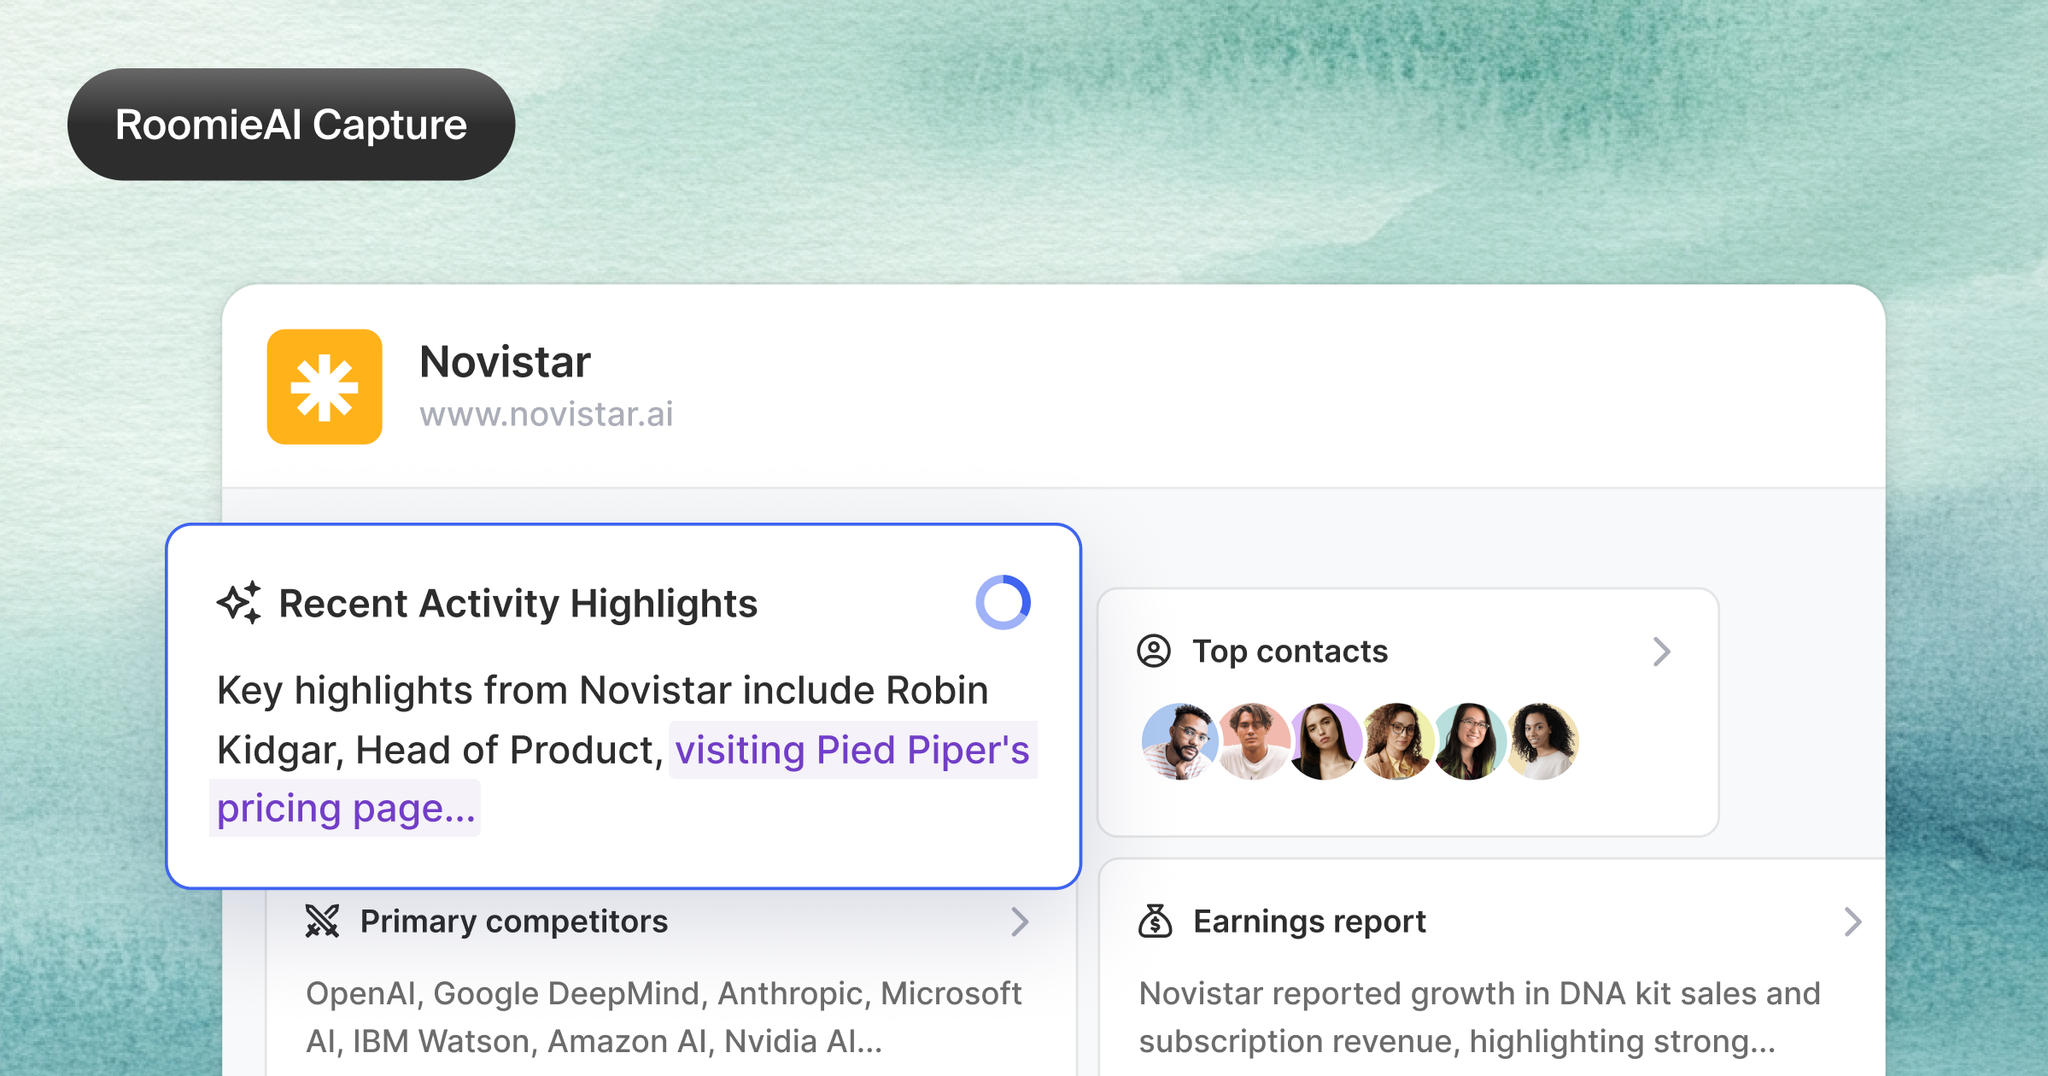Click the money bag Earnings report icon
The width and height of the screenshot is (2048, 1076).
point(1155,921)
